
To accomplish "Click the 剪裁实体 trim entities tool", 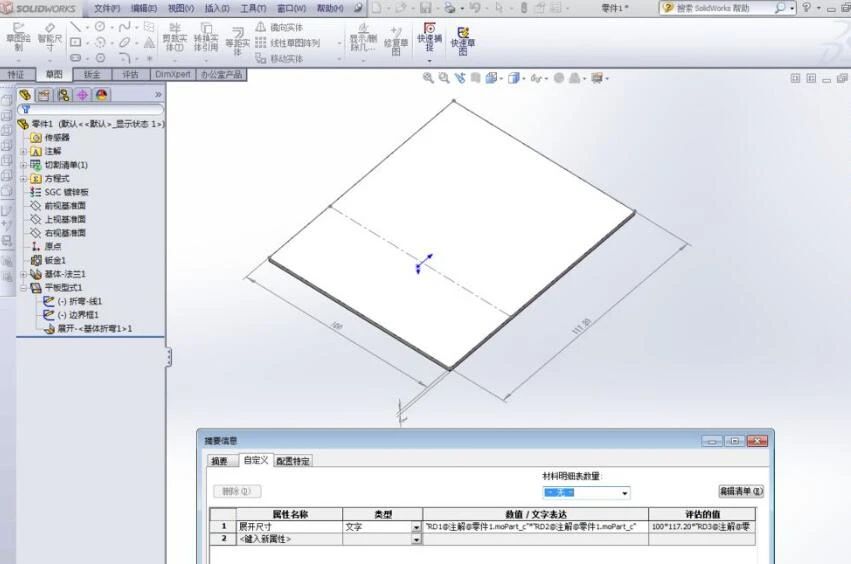I will [174, 38].
